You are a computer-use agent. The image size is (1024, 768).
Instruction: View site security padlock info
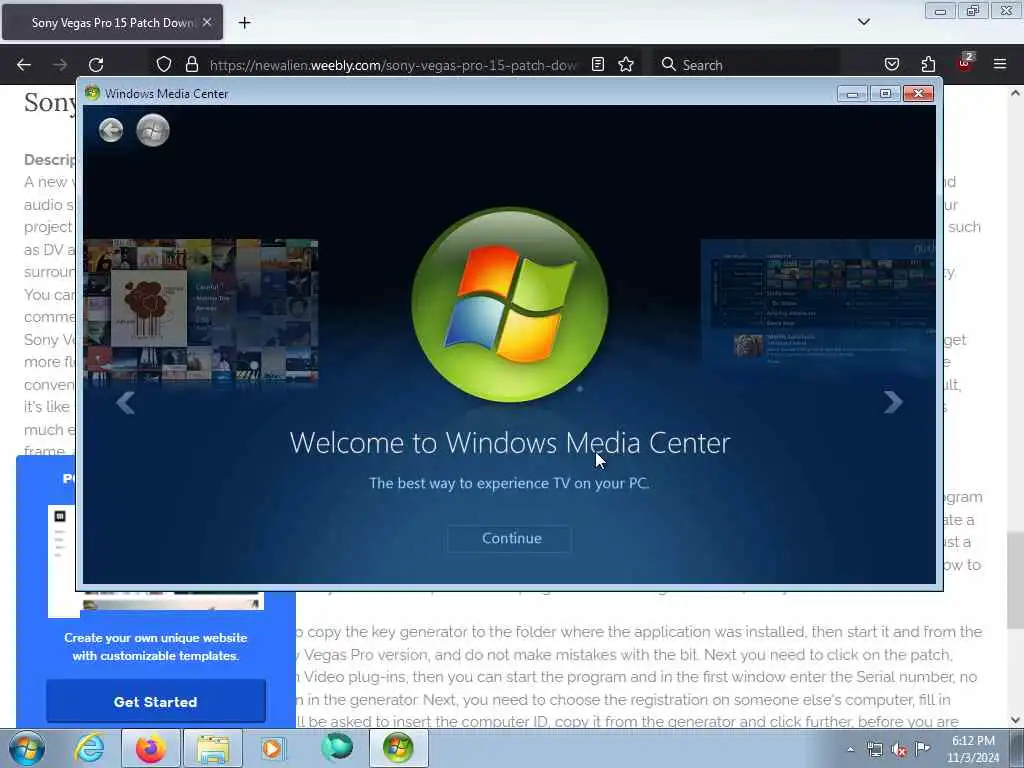click(x=191, y=65)
